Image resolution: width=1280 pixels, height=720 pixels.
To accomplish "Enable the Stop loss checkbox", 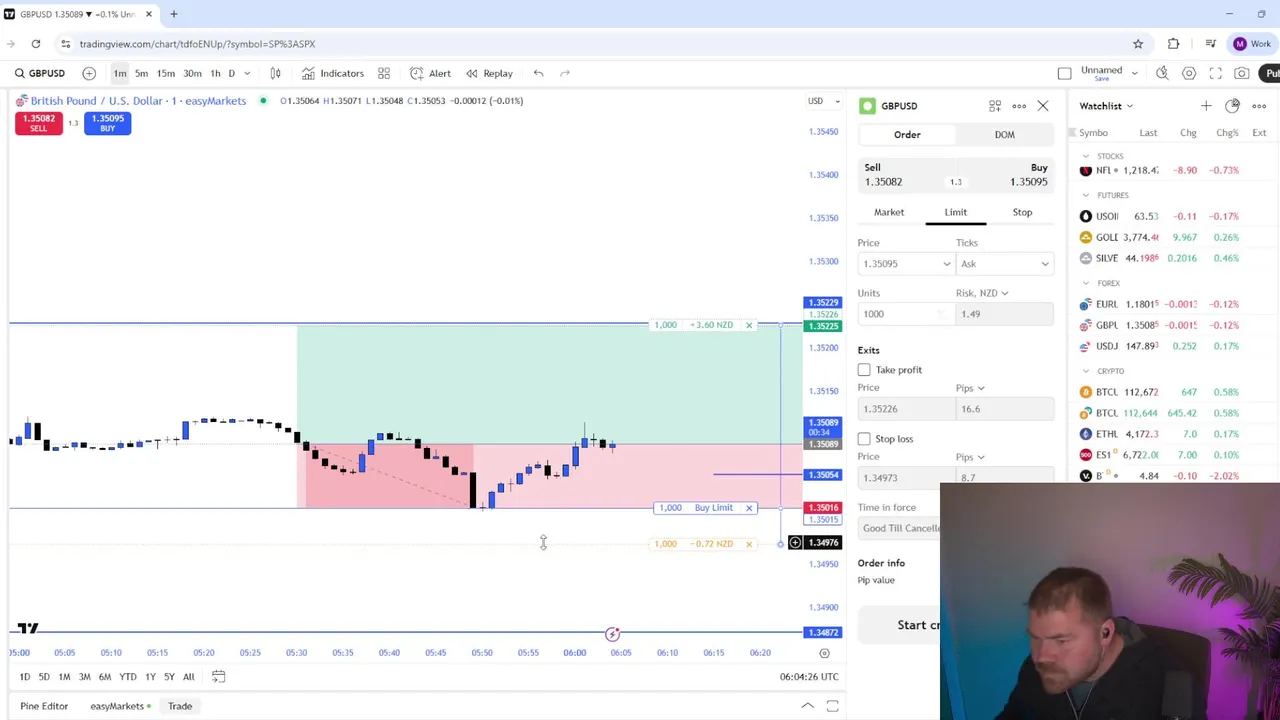I will pos(864,439).
